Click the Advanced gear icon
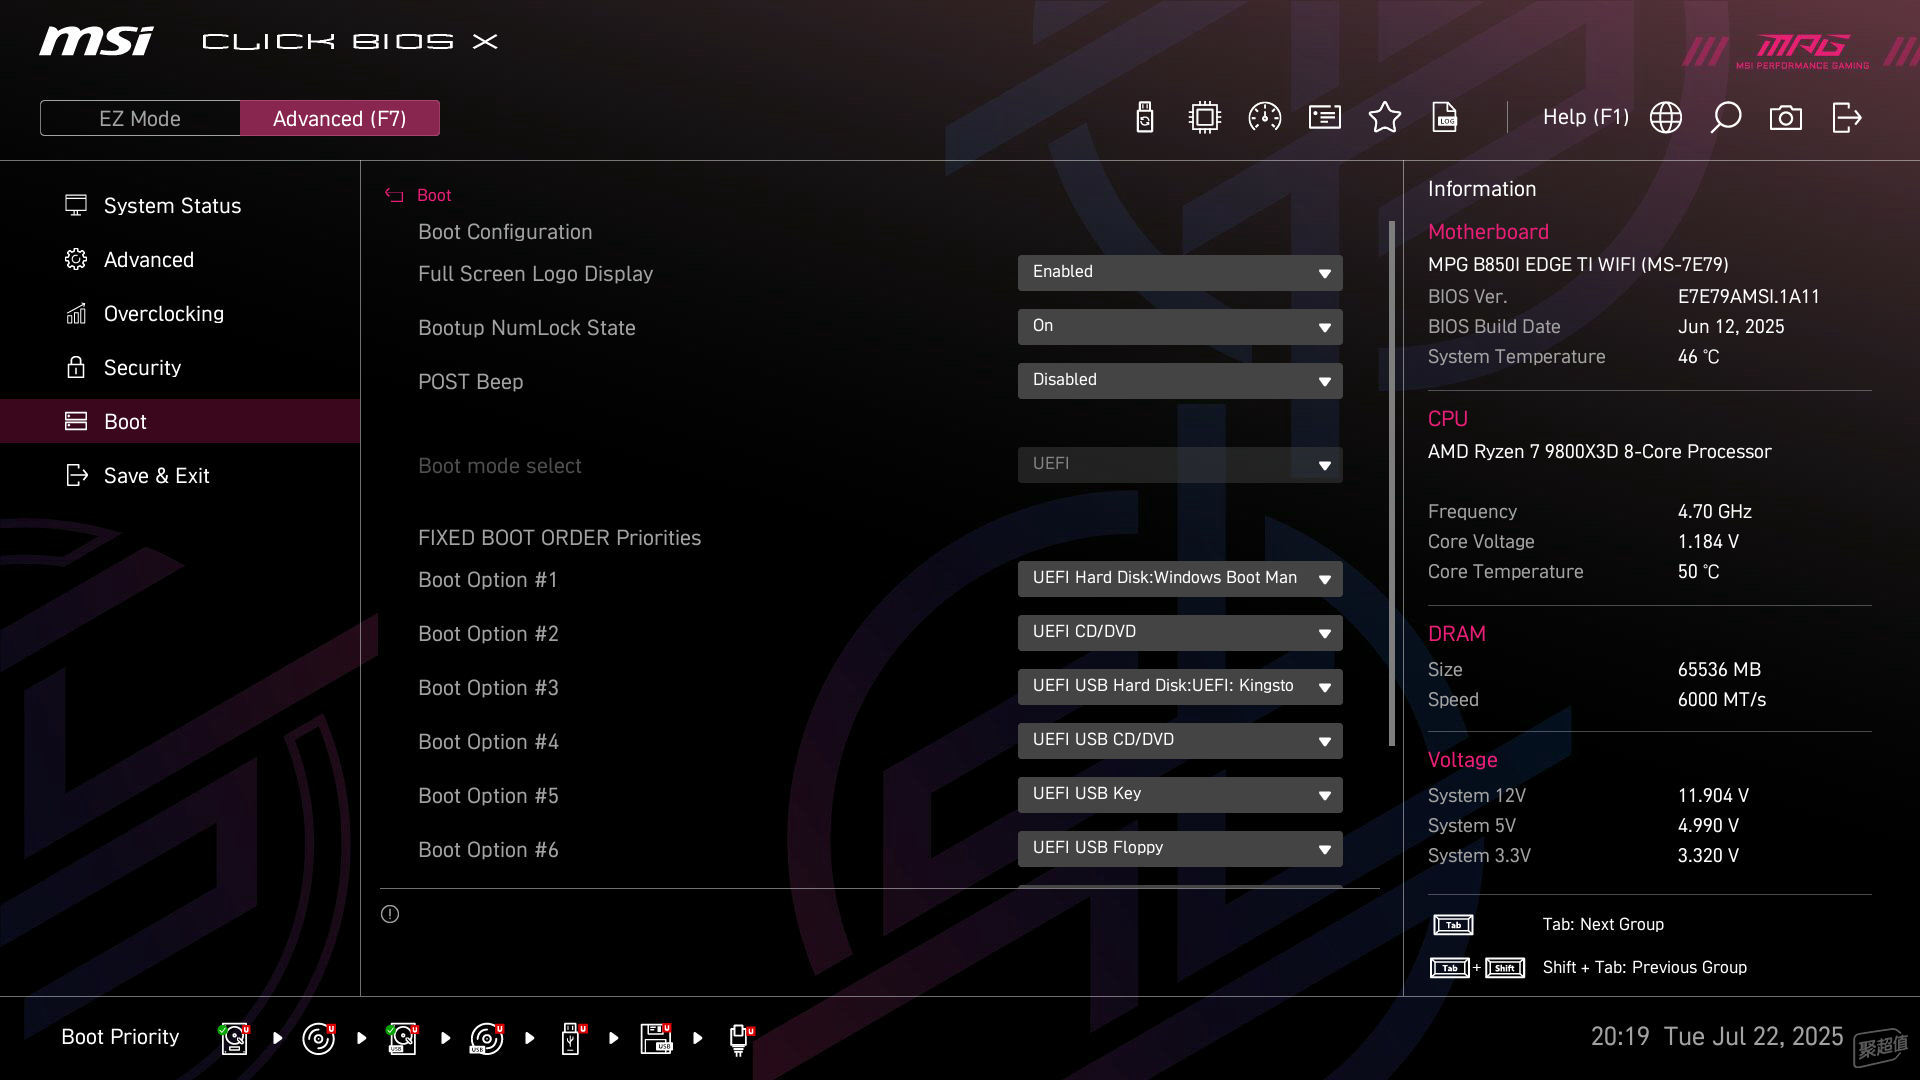This screenshot has height=1080, width=1920. (76, 259)
